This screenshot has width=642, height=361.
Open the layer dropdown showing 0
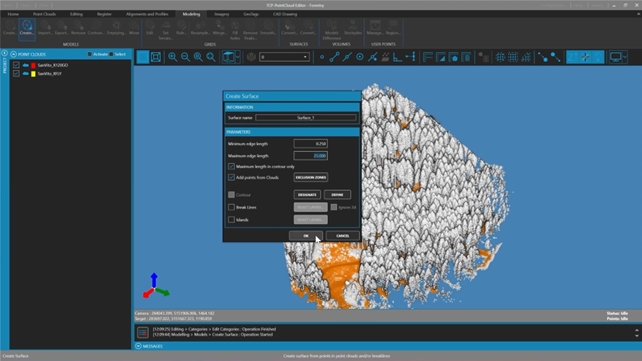(x=284, y=57)
